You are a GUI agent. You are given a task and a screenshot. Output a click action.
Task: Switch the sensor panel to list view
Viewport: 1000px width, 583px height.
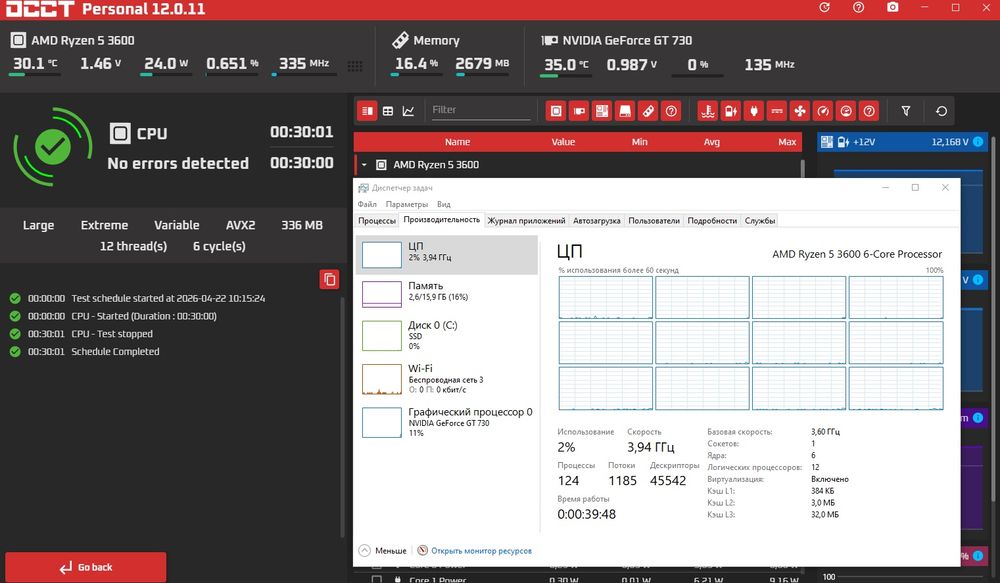[x=367, y=111]
